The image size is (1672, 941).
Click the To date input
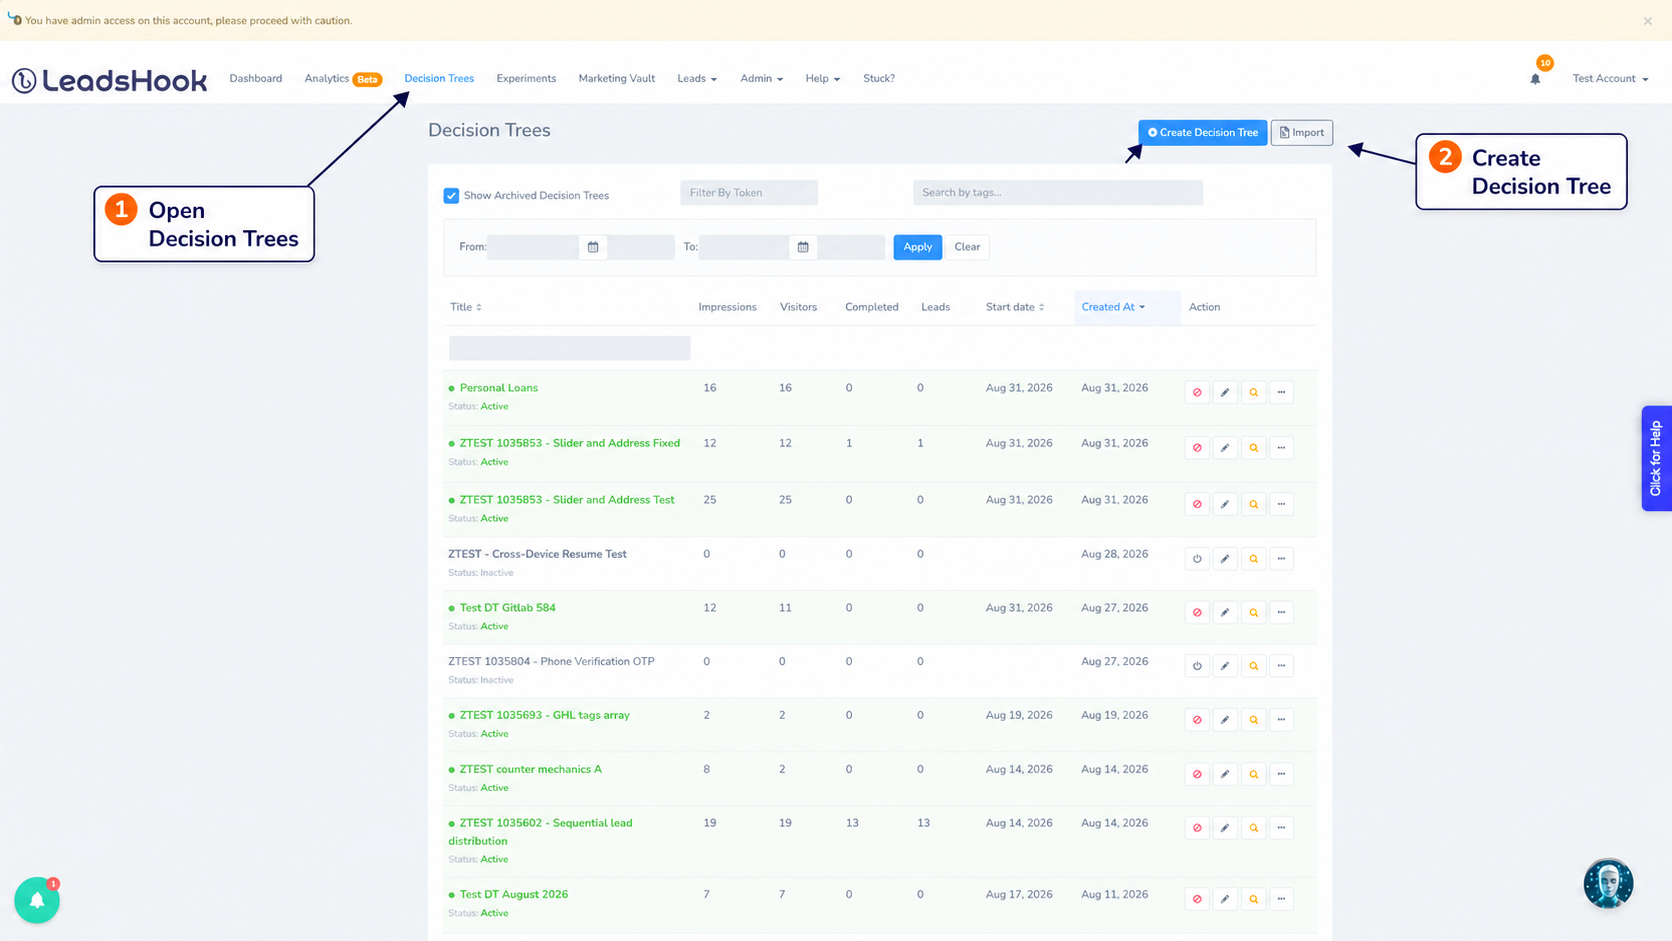[x=744, y=247]
